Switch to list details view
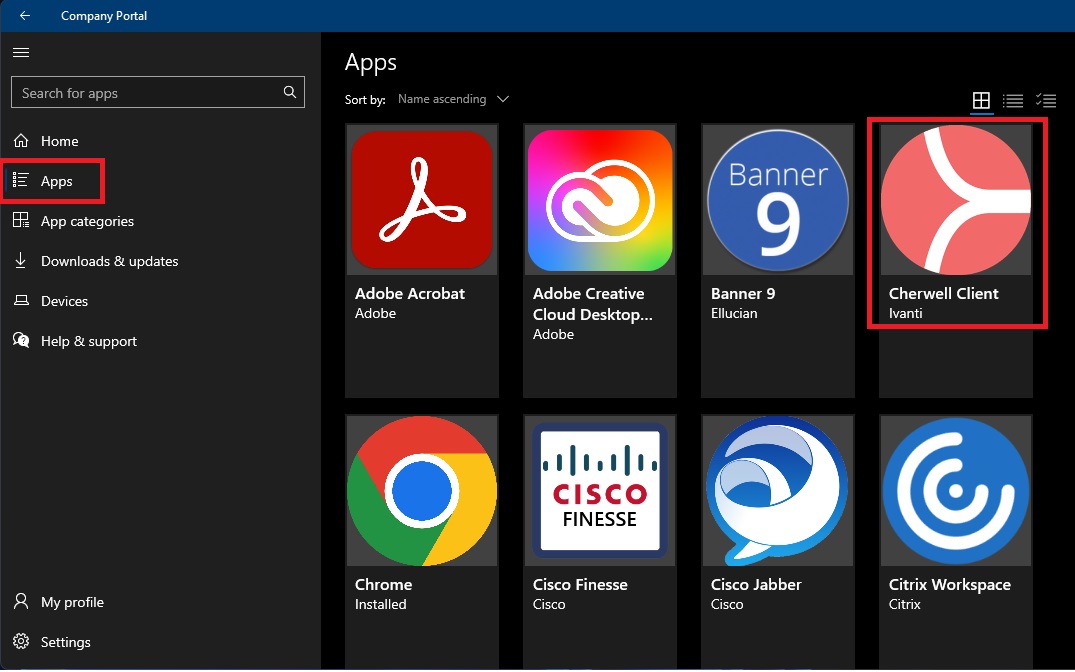The width and height of the screenshot is (1075, 672). pyautogui.click(x=1013, y=100)
